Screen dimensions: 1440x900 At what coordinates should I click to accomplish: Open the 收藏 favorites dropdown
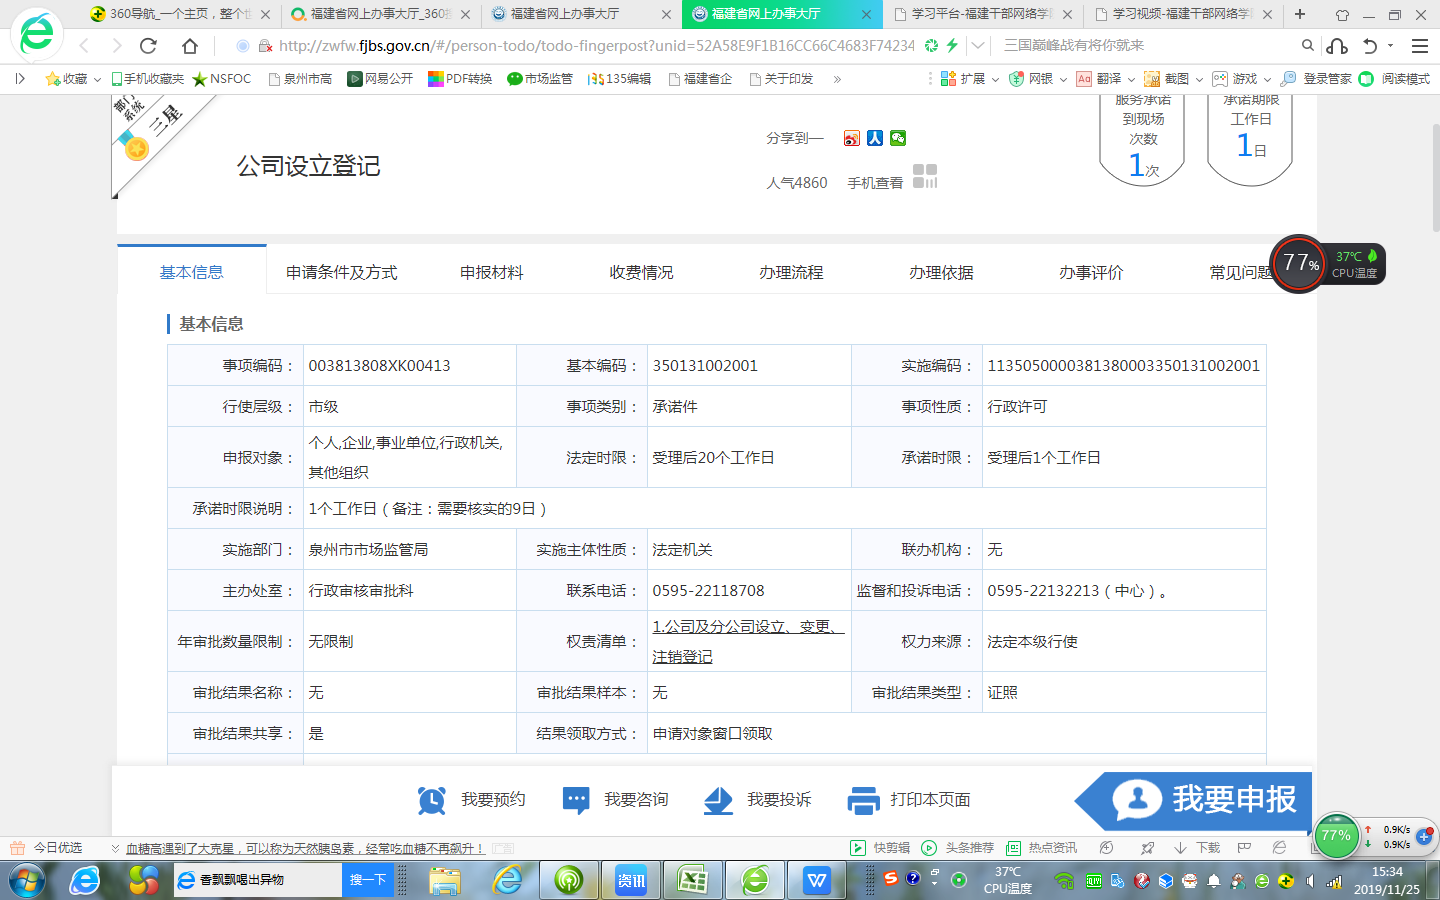pyautogui.click(x=74, y=79)
